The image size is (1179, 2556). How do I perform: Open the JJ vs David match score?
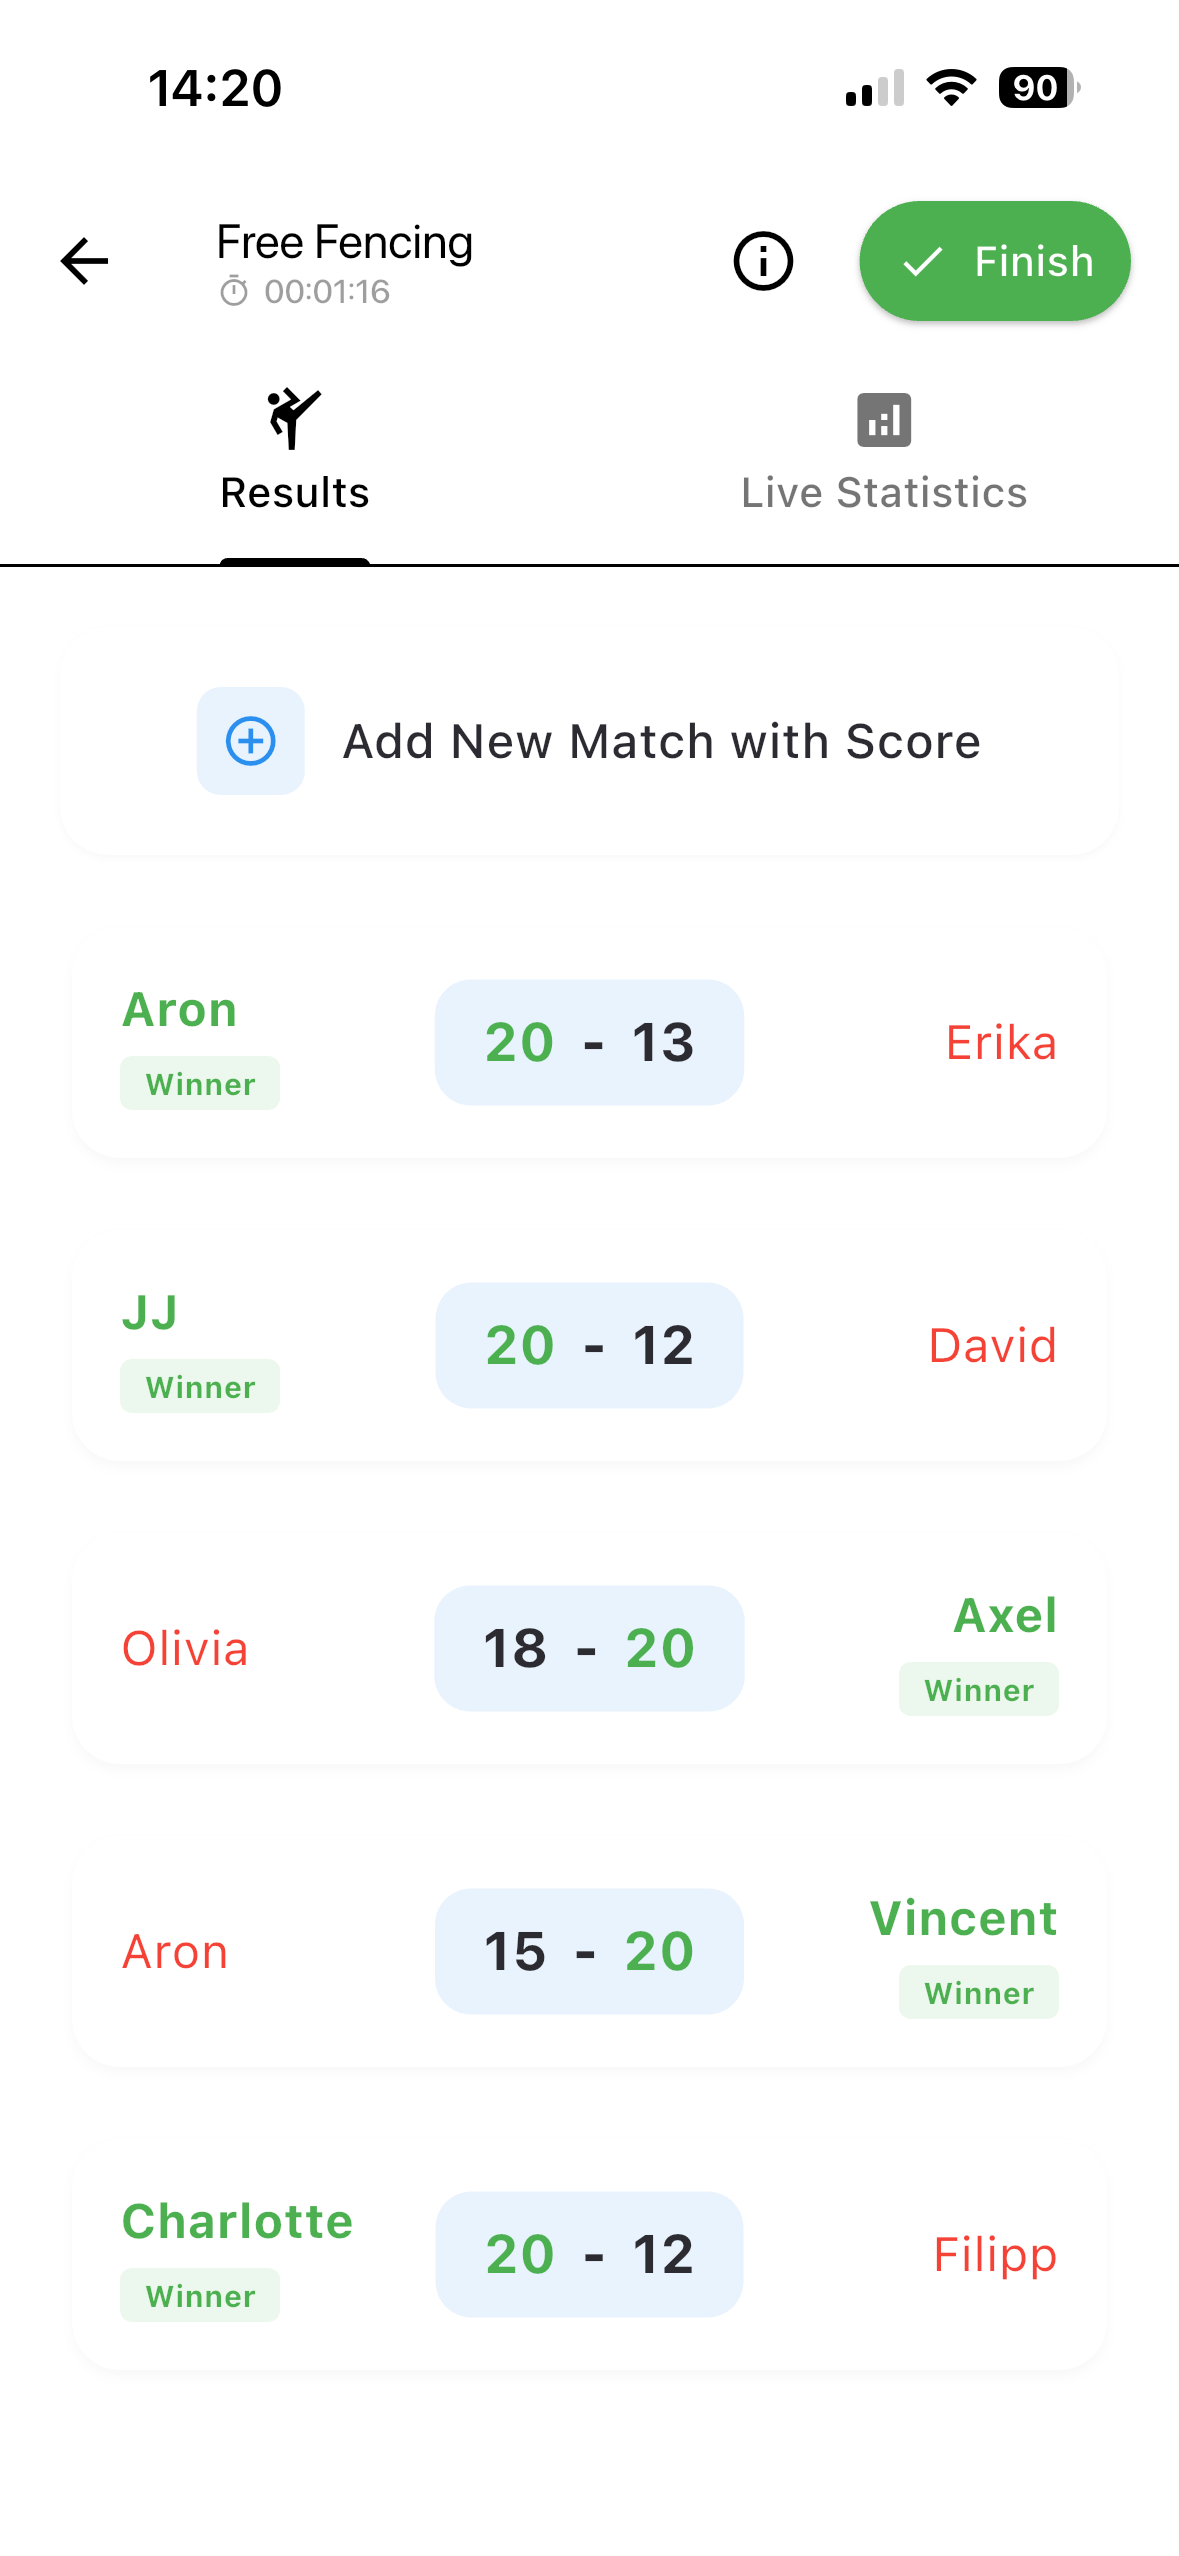589,1346
